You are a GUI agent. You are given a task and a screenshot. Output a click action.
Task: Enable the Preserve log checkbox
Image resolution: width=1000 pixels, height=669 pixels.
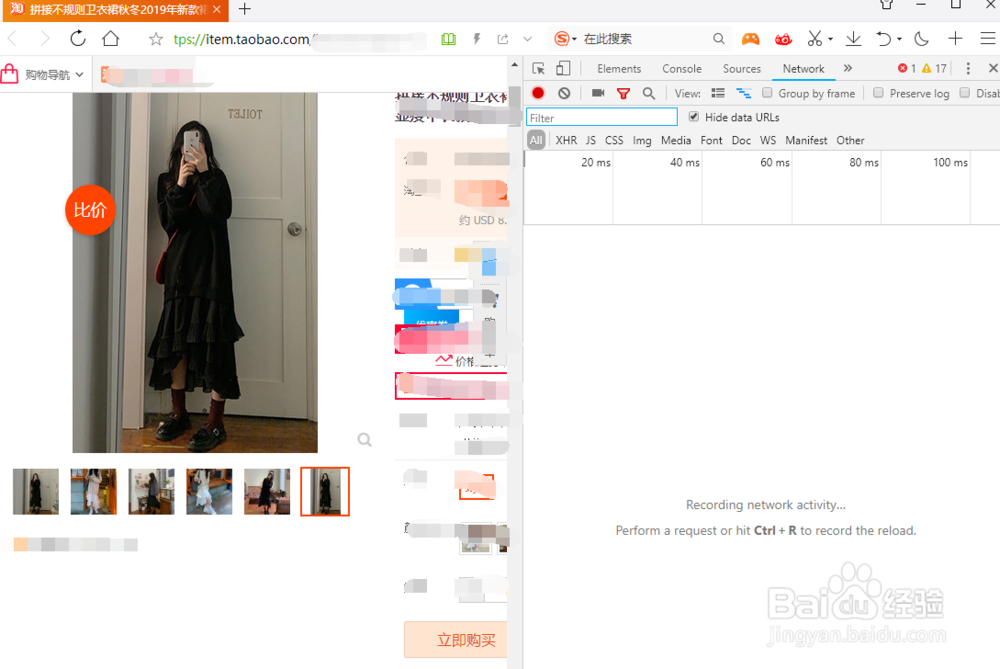878,93
